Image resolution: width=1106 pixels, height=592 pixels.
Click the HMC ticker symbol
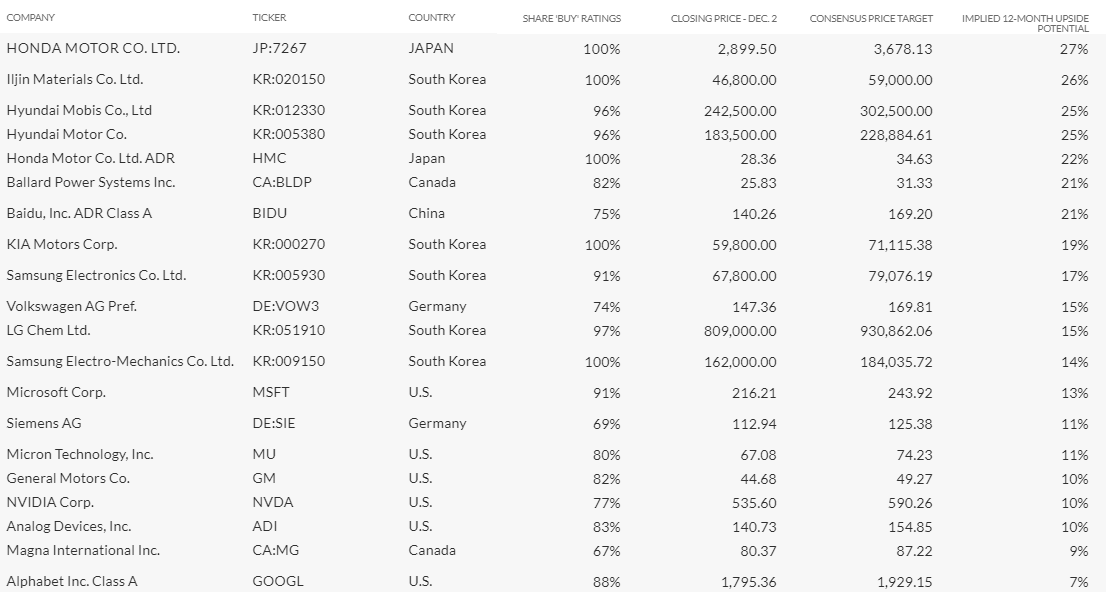coord(269,158)
